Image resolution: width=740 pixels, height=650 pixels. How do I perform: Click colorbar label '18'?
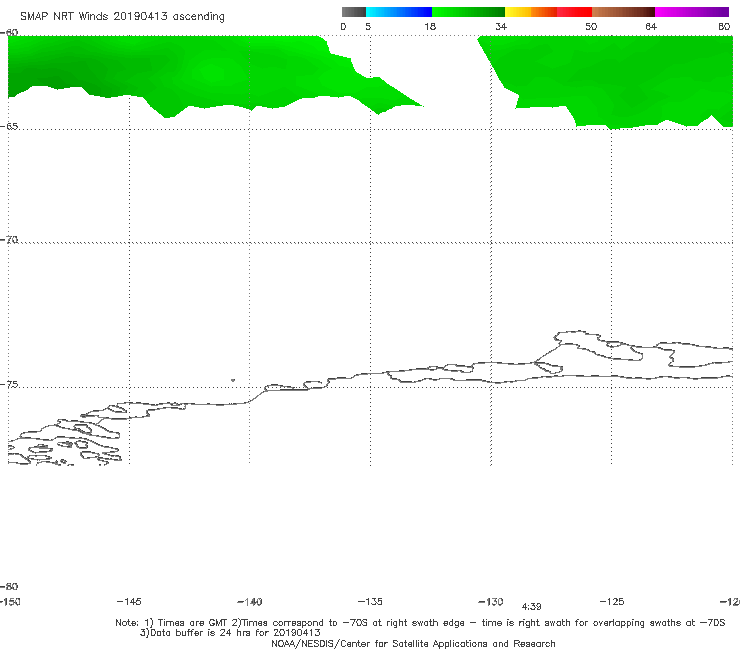pyautogui.click(x=430, y=26)
